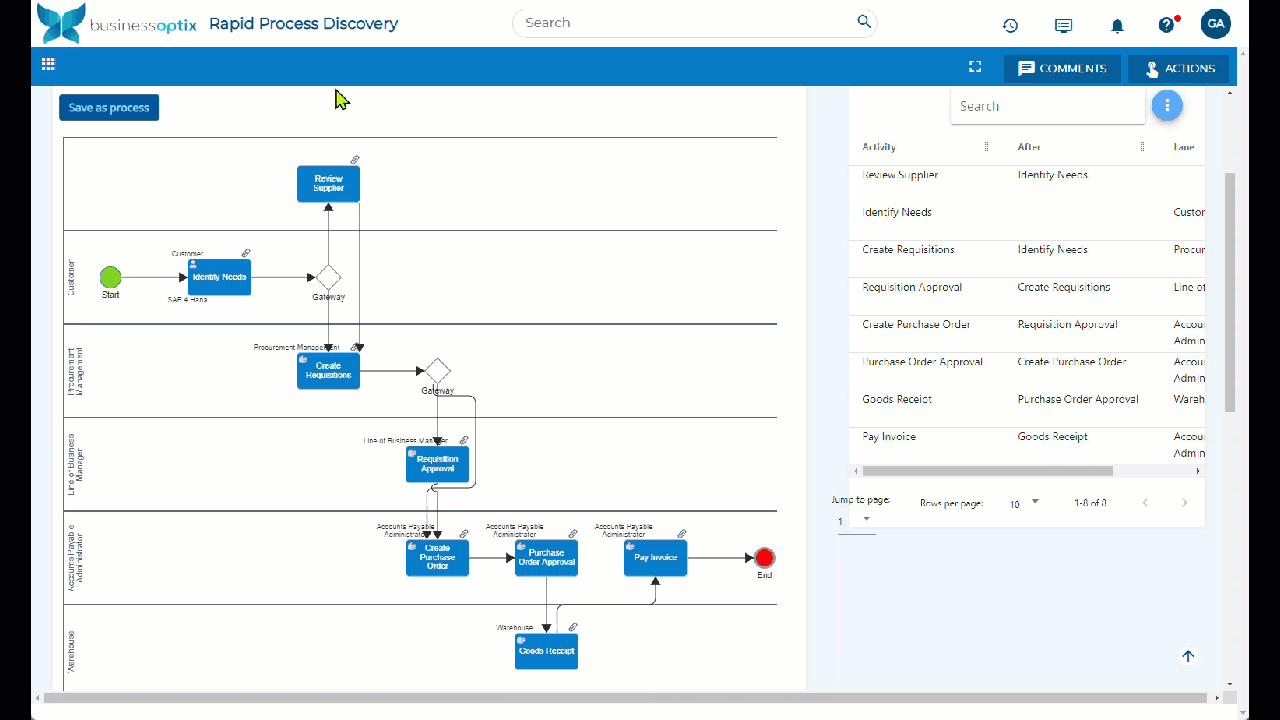Open Activity column menu handle
The image size is (1280, 720).
tap(986, 147)
